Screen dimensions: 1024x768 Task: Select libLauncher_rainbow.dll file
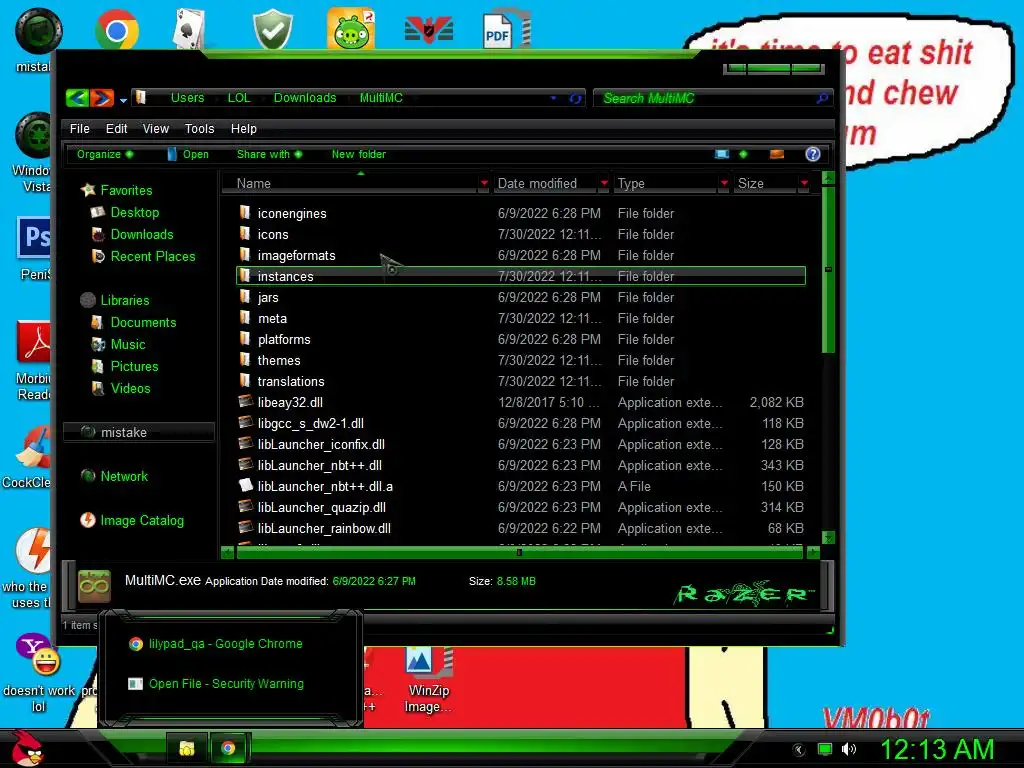[x=324, y=528]
